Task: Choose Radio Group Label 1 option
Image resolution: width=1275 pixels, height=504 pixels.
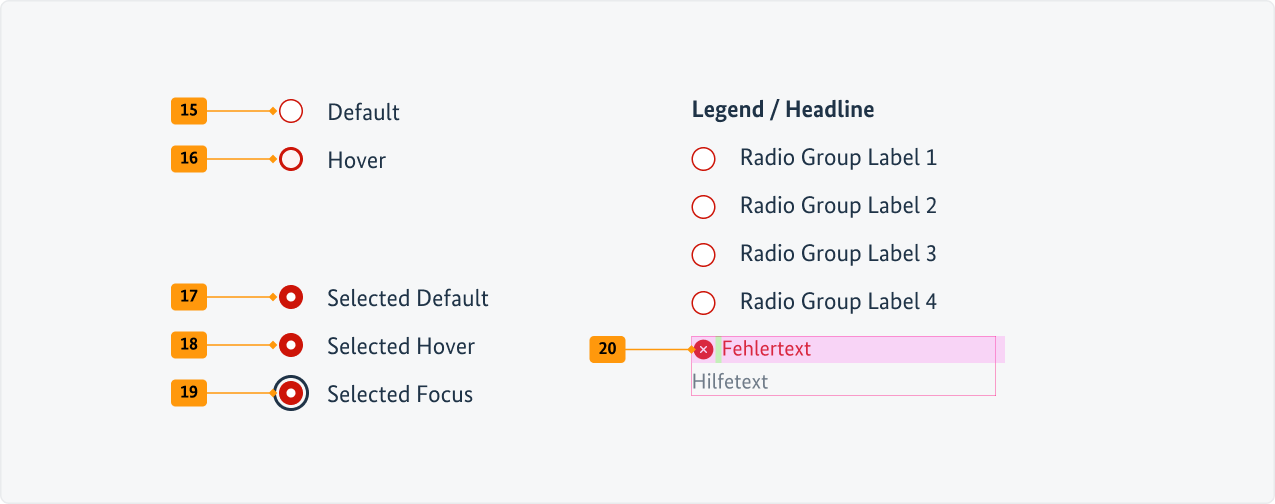Action: click(704, 158)
